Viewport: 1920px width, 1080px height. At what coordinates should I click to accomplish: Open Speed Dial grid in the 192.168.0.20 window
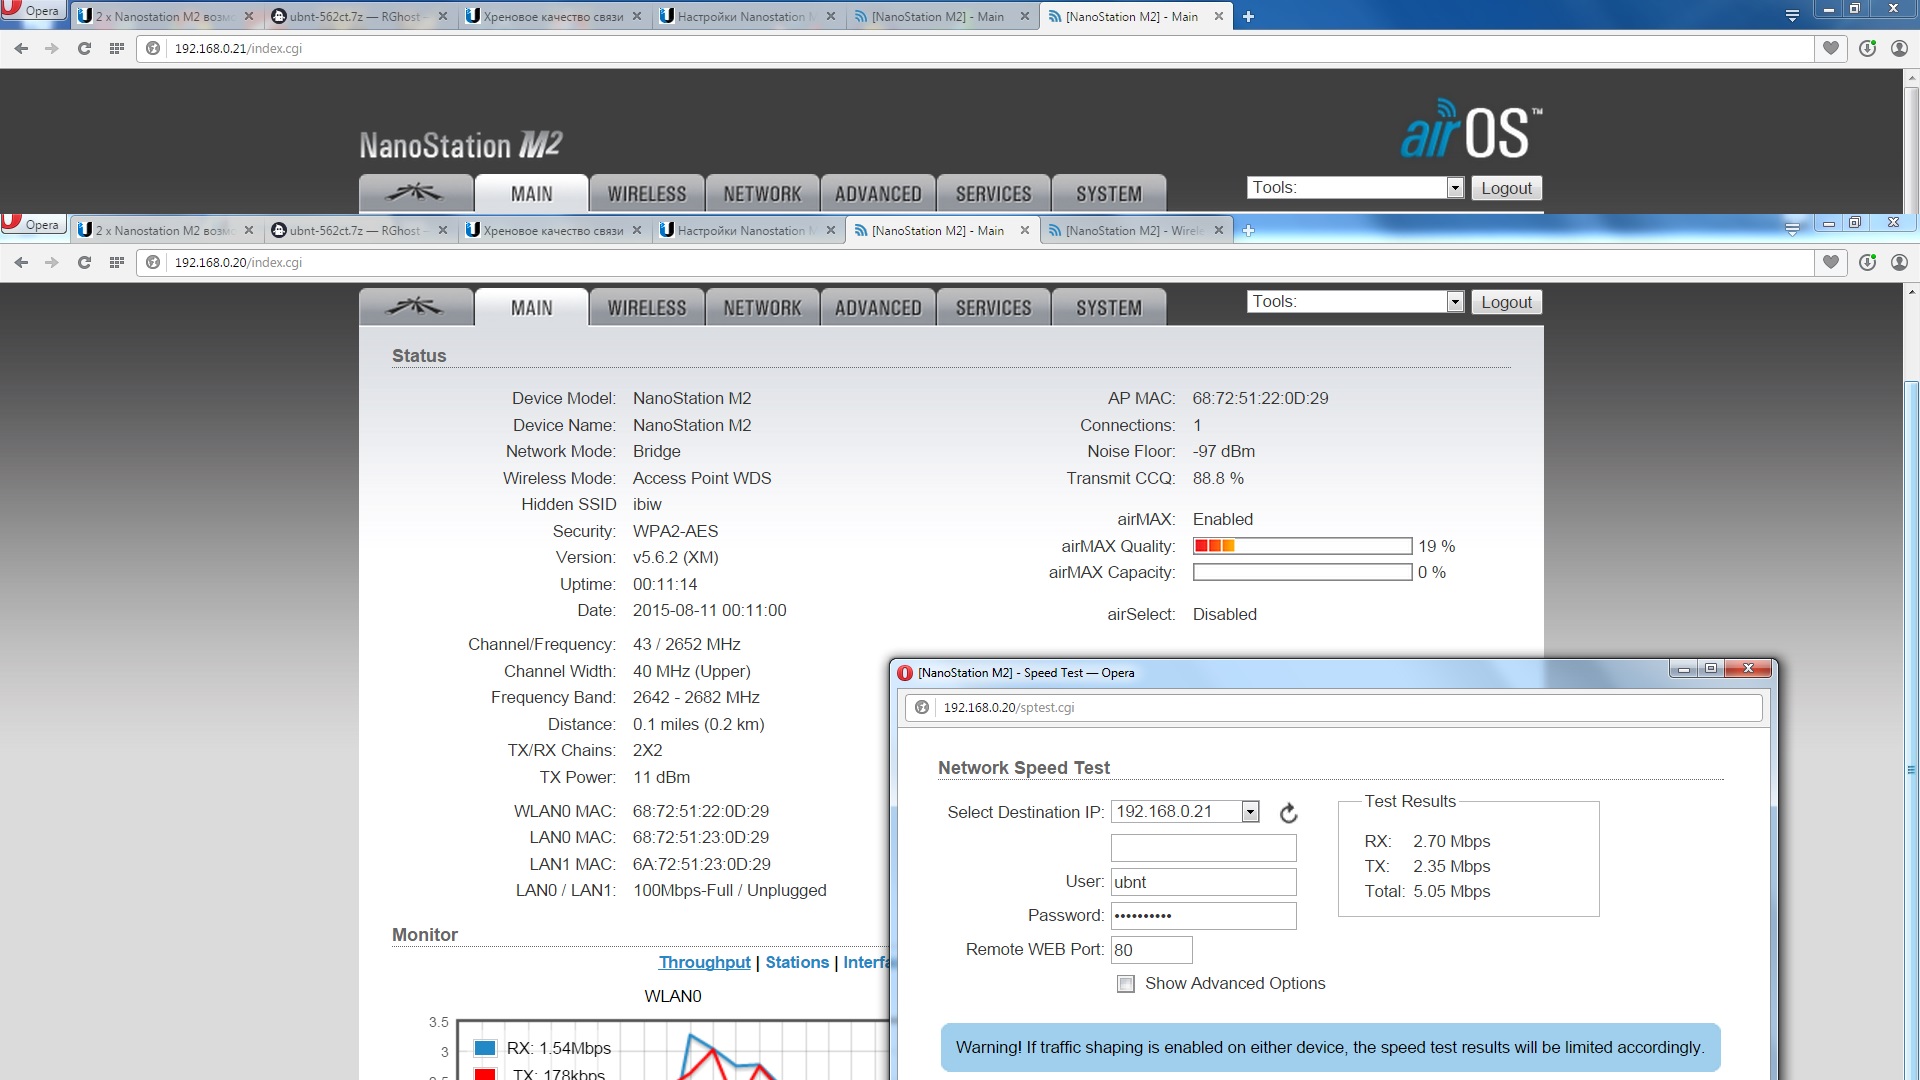tap(117, 262)
